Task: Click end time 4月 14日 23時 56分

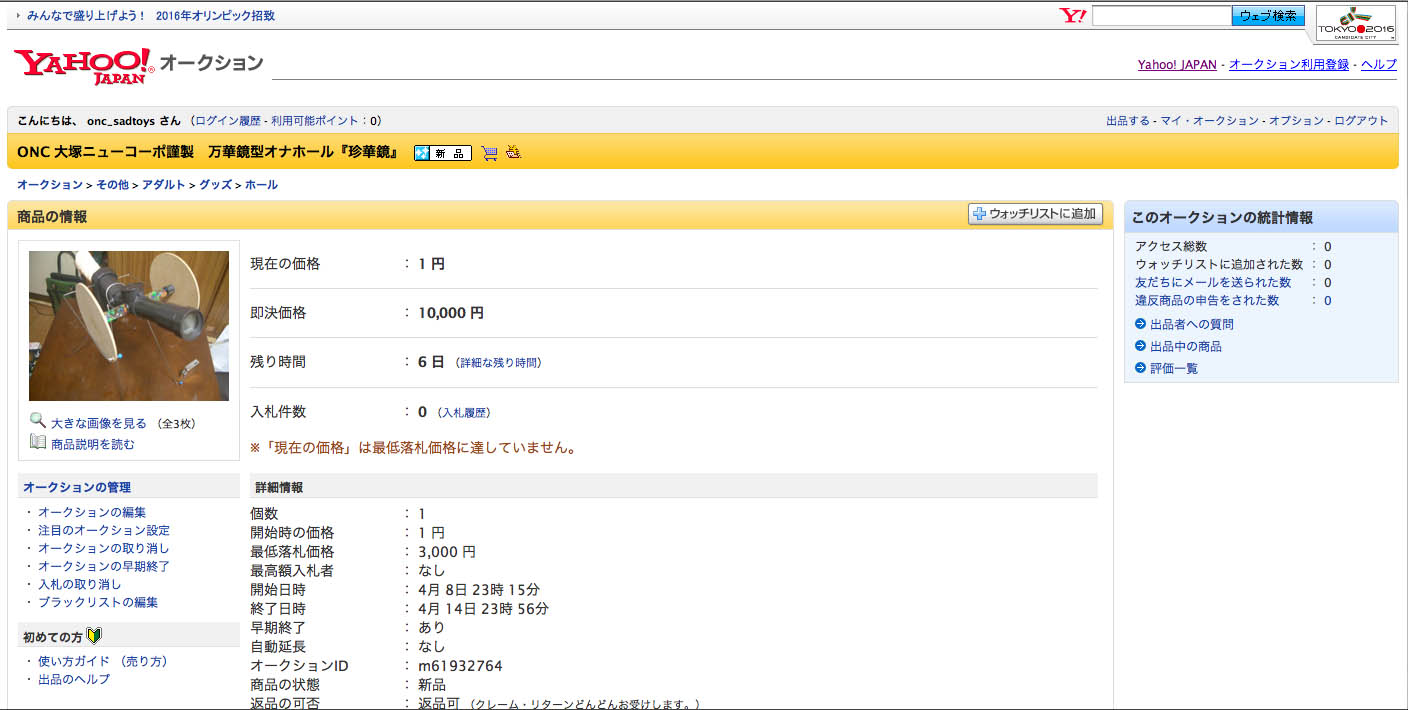Action: (x=484, y=609)
